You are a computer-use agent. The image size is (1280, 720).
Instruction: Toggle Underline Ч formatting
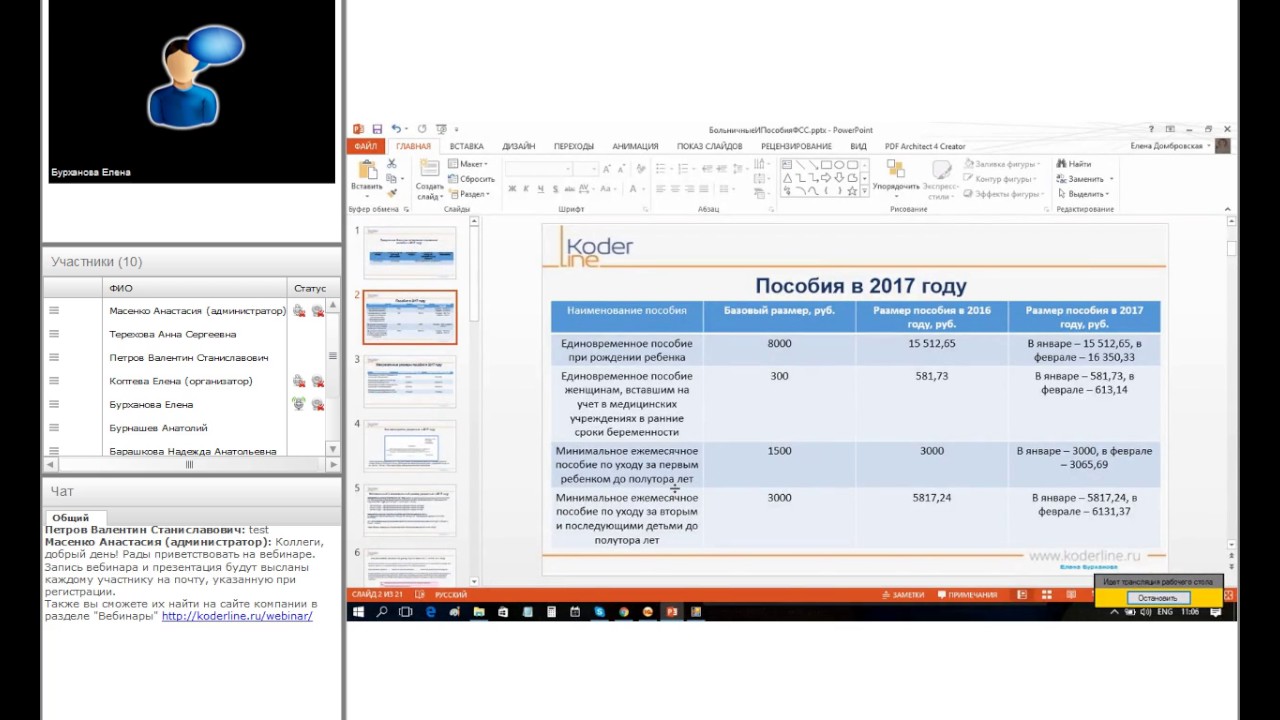click(x=540, y=189)
